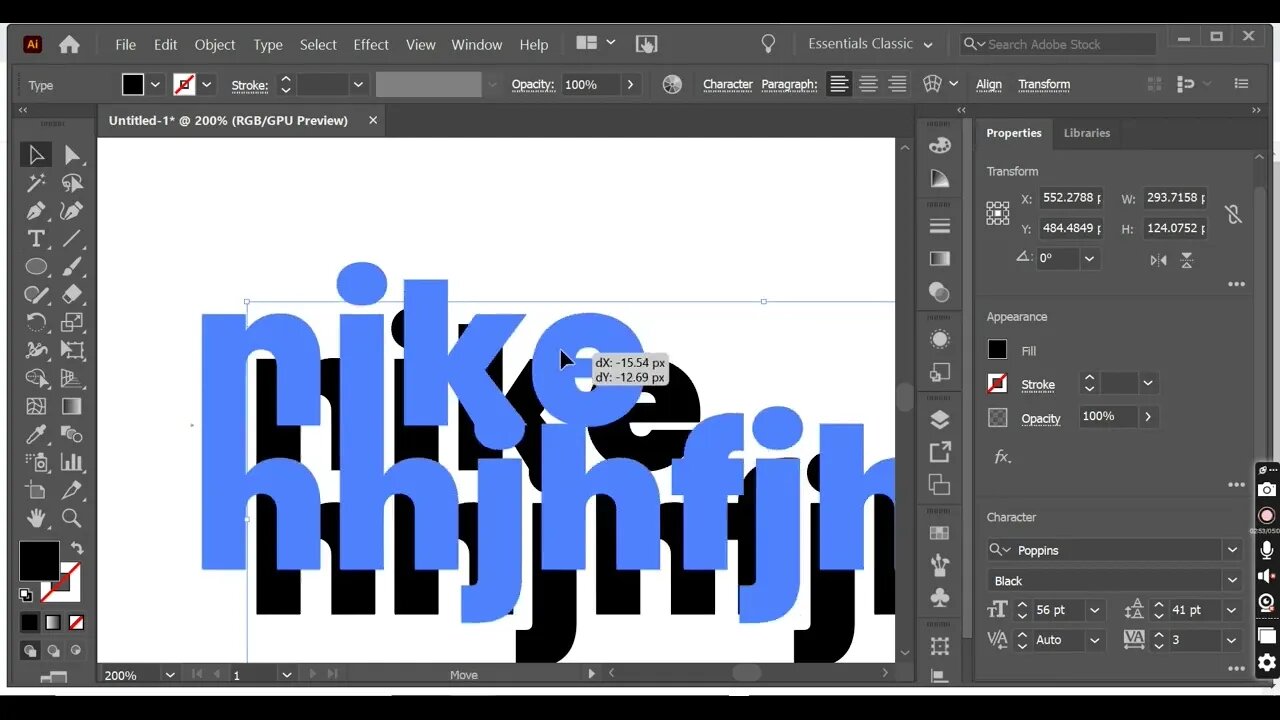
Task: Choose Draw Behind mode
Action: [x=55, y=650]
